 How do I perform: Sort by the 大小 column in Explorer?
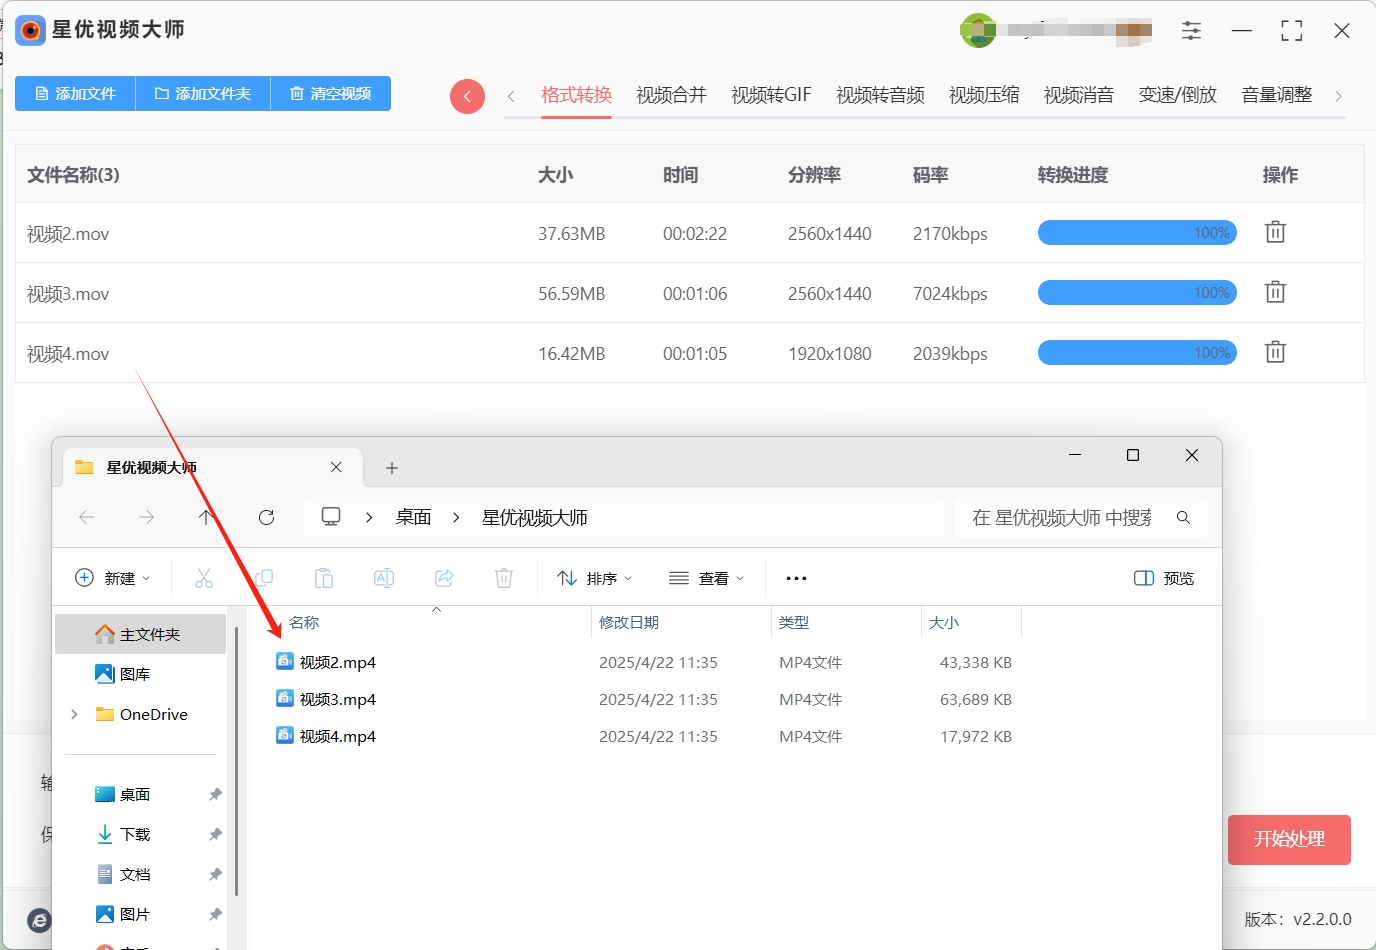(944, 622)
